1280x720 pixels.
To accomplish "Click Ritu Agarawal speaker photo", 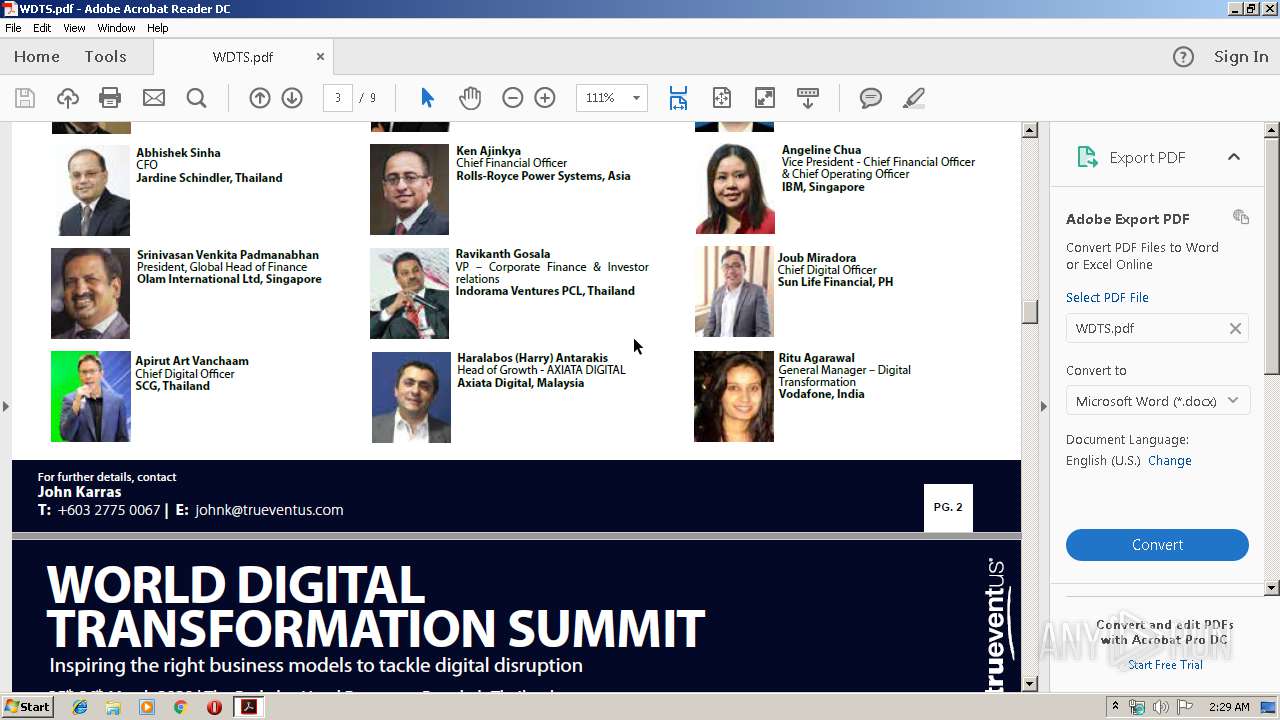I will tap(734, 397).
